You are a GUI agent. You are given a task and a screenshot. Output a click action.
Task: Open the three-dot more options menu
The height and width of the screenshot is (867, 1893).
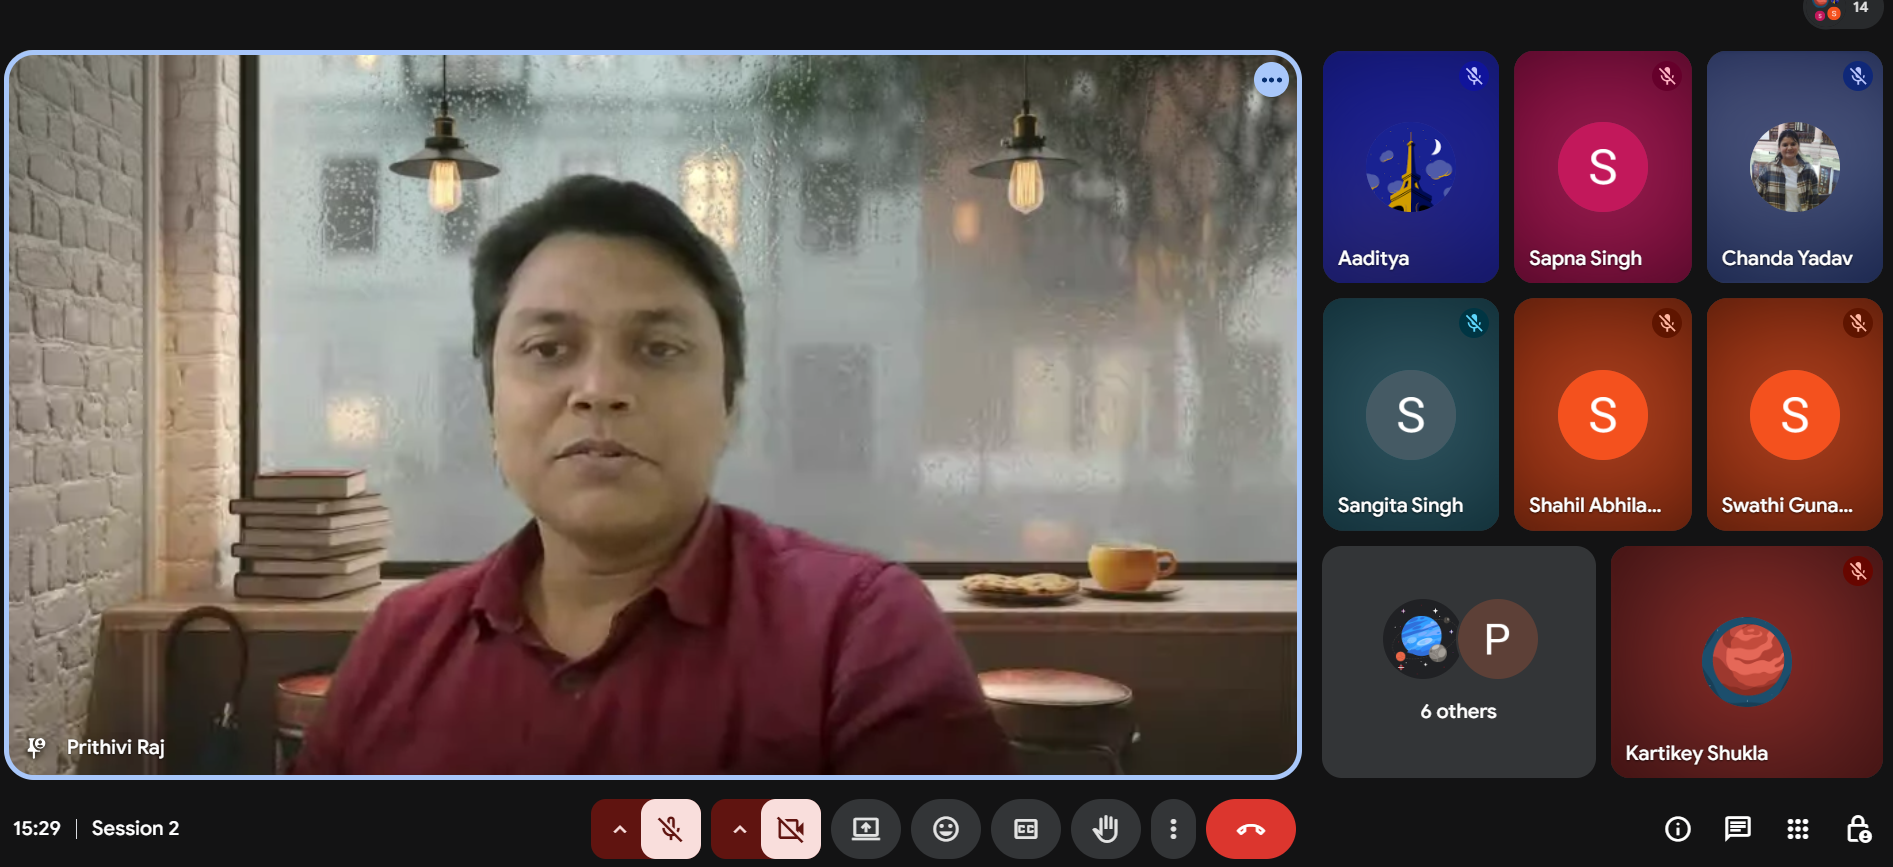(1173, 829)
